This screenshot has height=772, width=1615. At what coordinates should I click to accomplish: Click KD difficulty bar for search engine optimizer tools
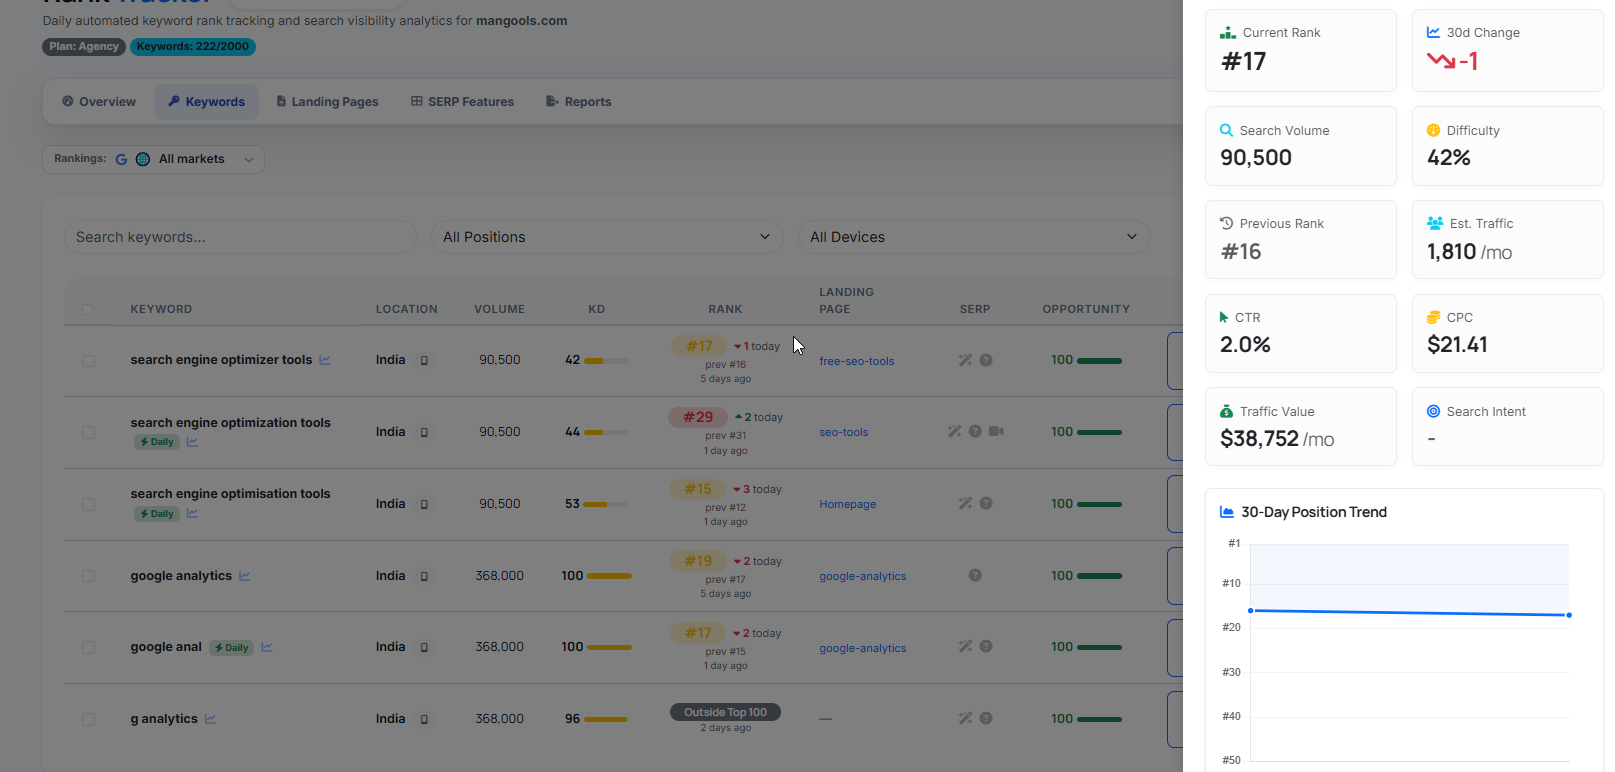click(x=607, y=360)
